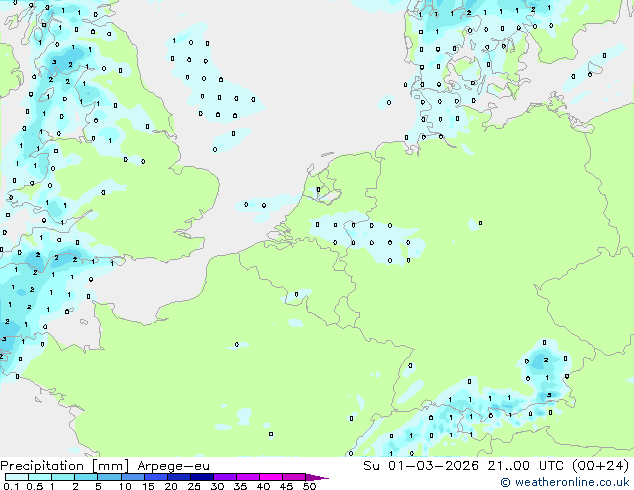Click the '10' legend value
634x490 pixels.
(125, 486)
